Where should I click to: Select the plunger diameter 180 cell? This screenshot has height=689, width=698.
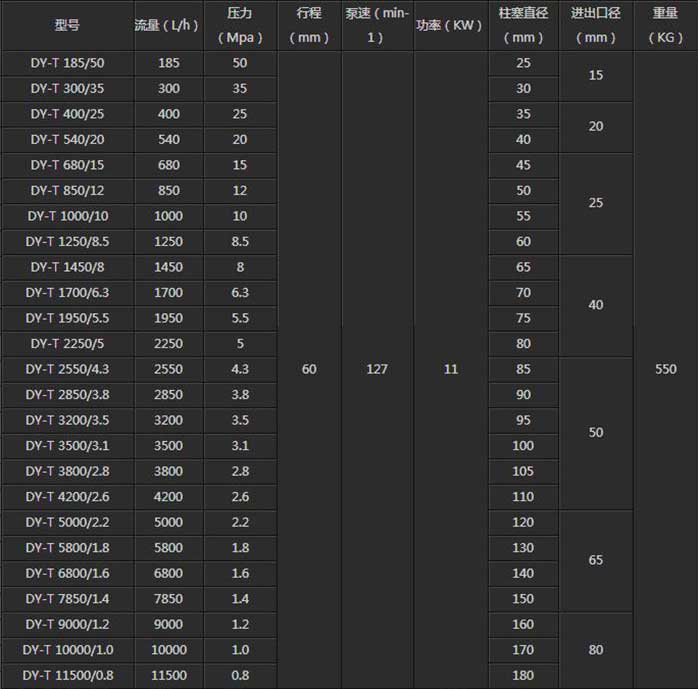[x=522, y=675]
